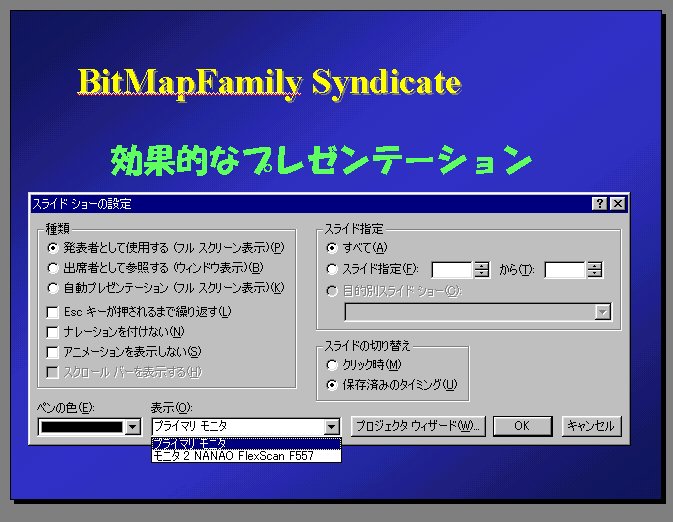Toggle ナレーションを付けない checkbox
This screenshot has width=673, height=522.
tap(53, 332)
